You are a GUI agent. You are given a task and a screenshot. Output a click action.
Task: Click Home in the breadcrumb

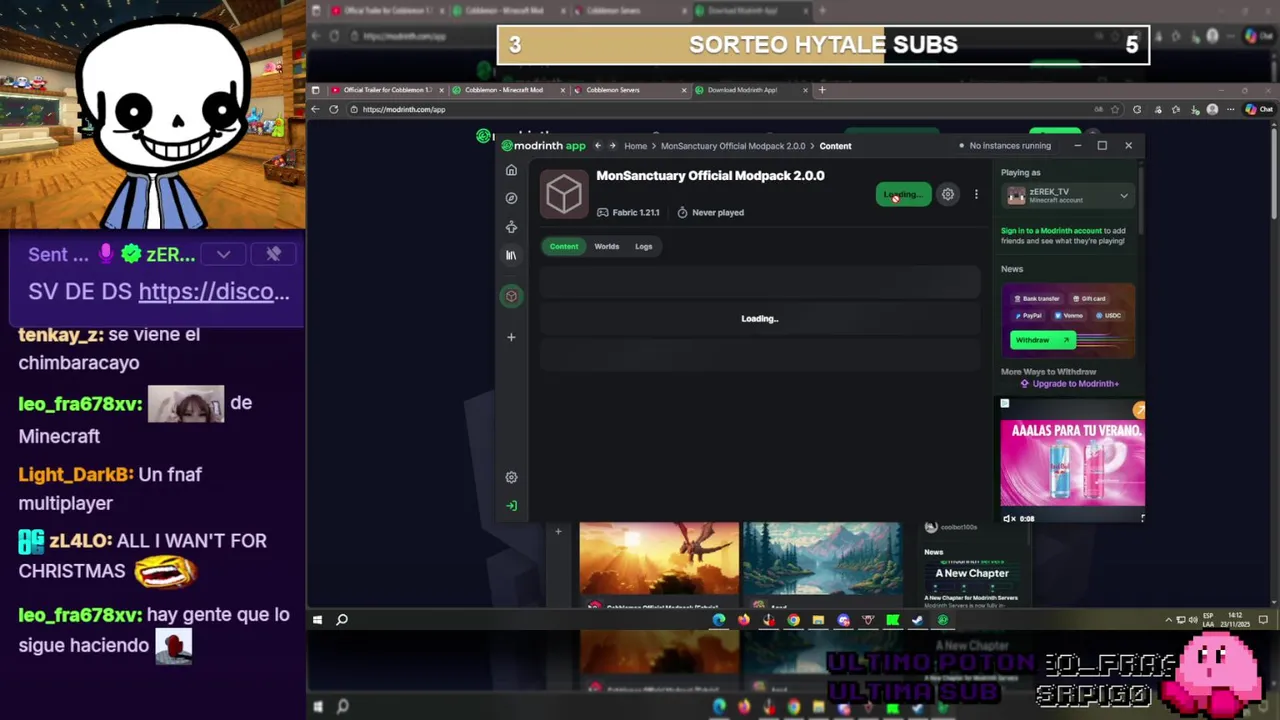(x=636, y=146)
